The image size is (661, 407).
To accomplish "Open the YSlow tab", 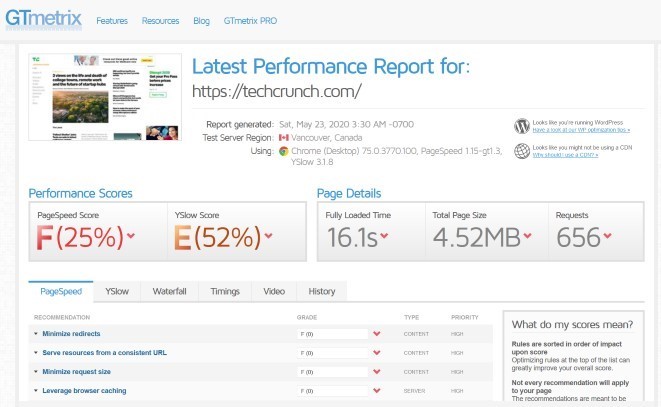I will [117, 291].
